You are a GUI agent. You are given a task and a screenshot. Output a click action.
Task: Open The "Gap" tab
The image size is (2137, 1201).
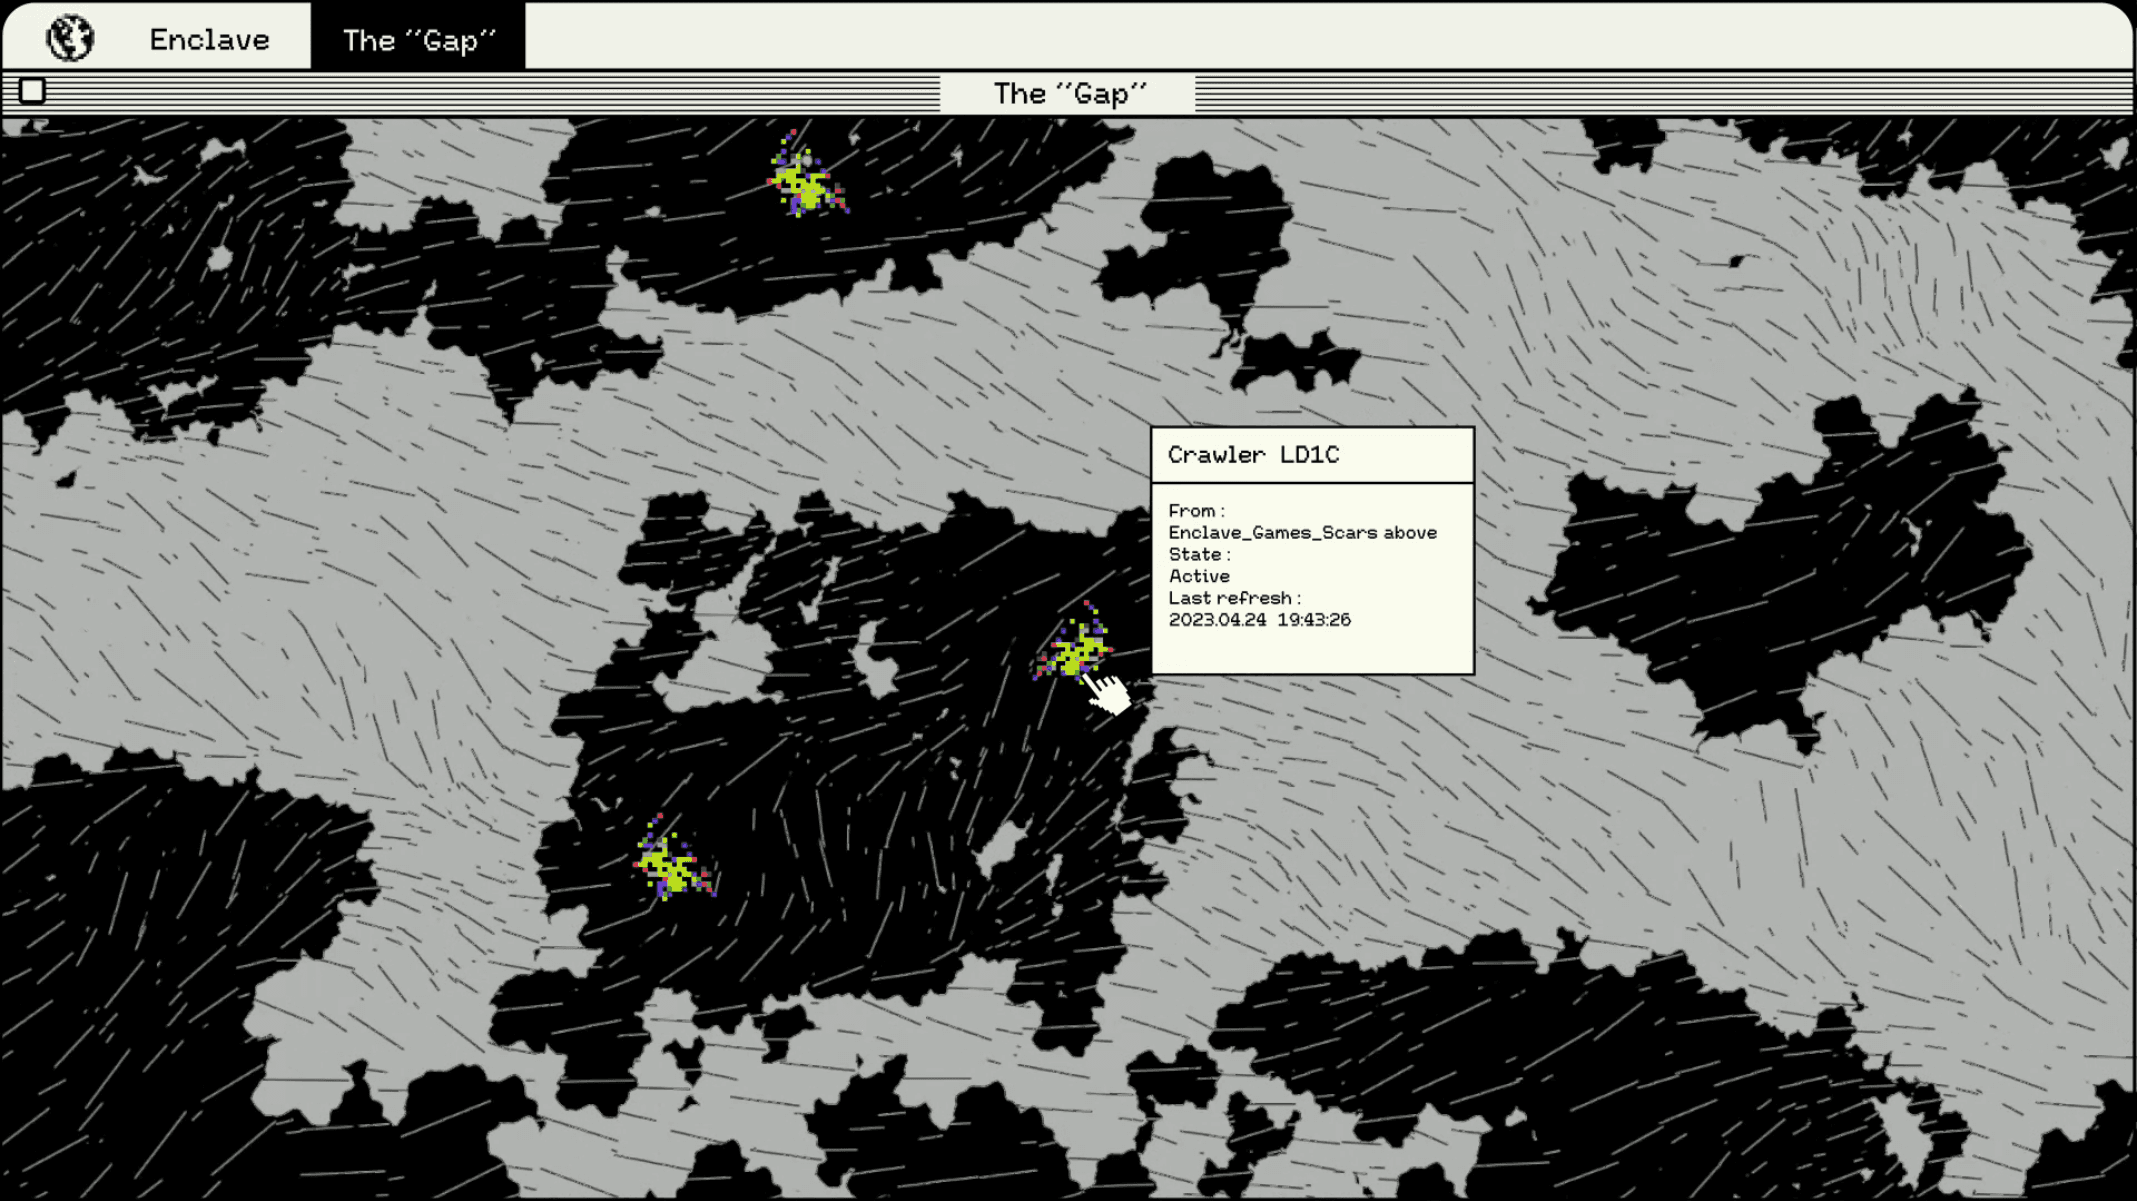[418, 39]
